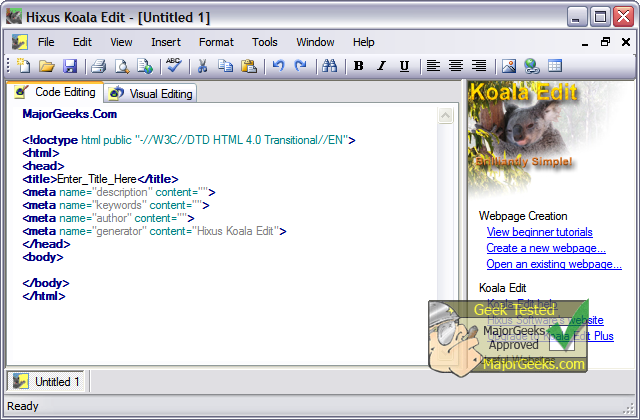
Task: Center align text icon
Action: pyautogui.click(x=456, y=66)
